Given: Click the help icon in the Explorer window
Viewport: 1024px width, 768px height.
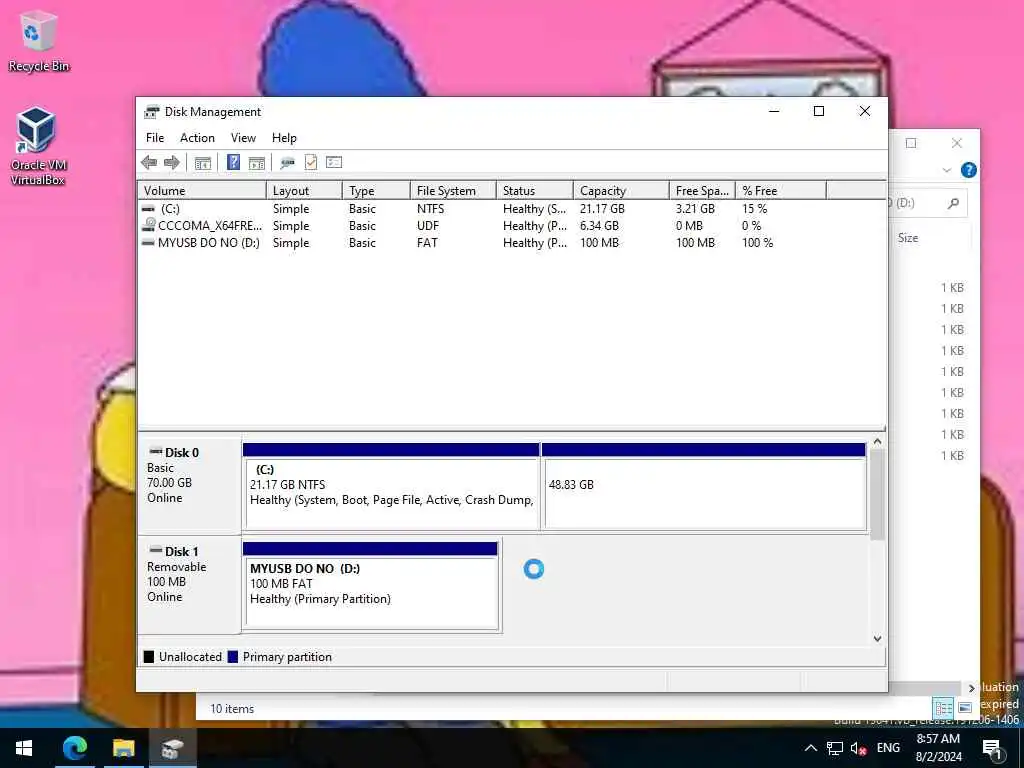Looking at the screenshot, I should [968, 170].
